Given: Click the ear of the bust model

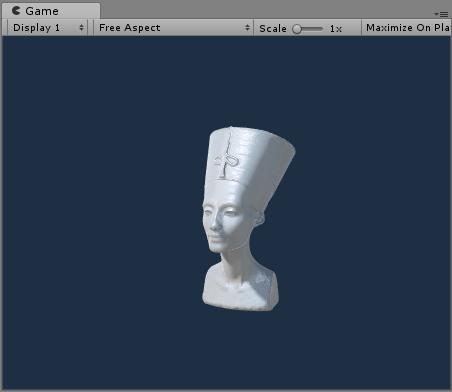Looking at the screenshot, I should click(259, 218).
